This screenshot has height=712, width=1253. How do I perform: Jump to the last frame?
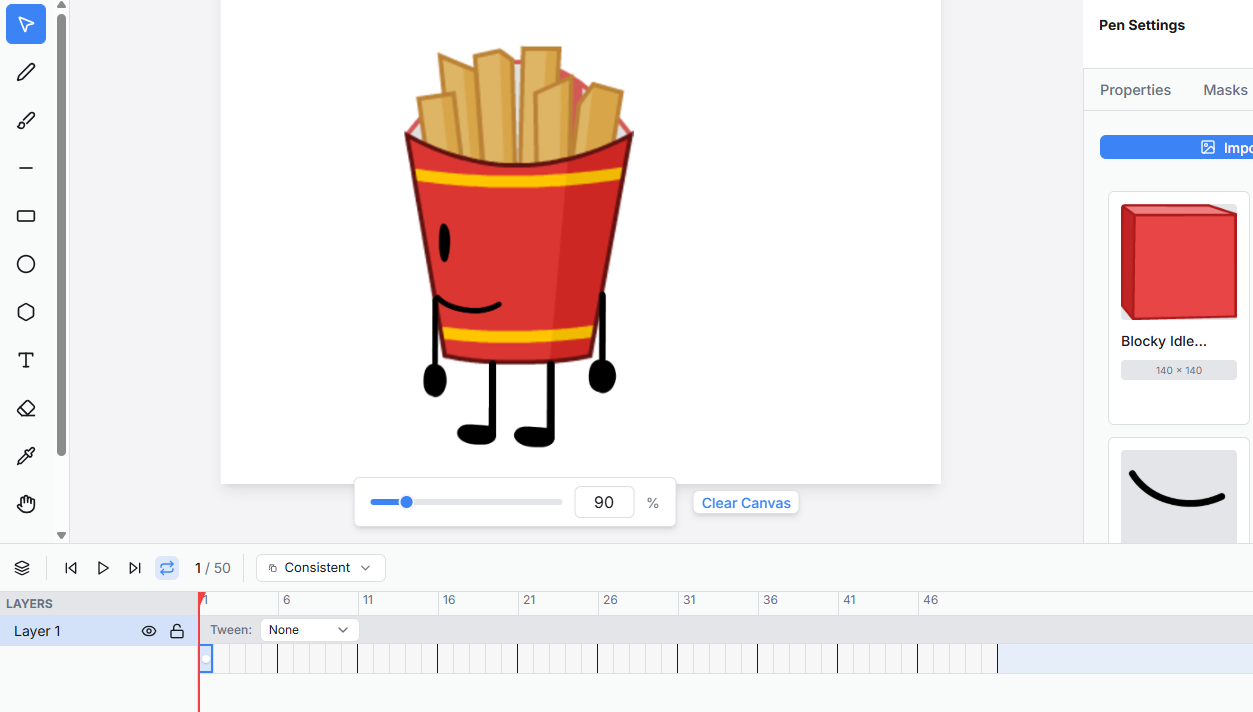[135, 568]
